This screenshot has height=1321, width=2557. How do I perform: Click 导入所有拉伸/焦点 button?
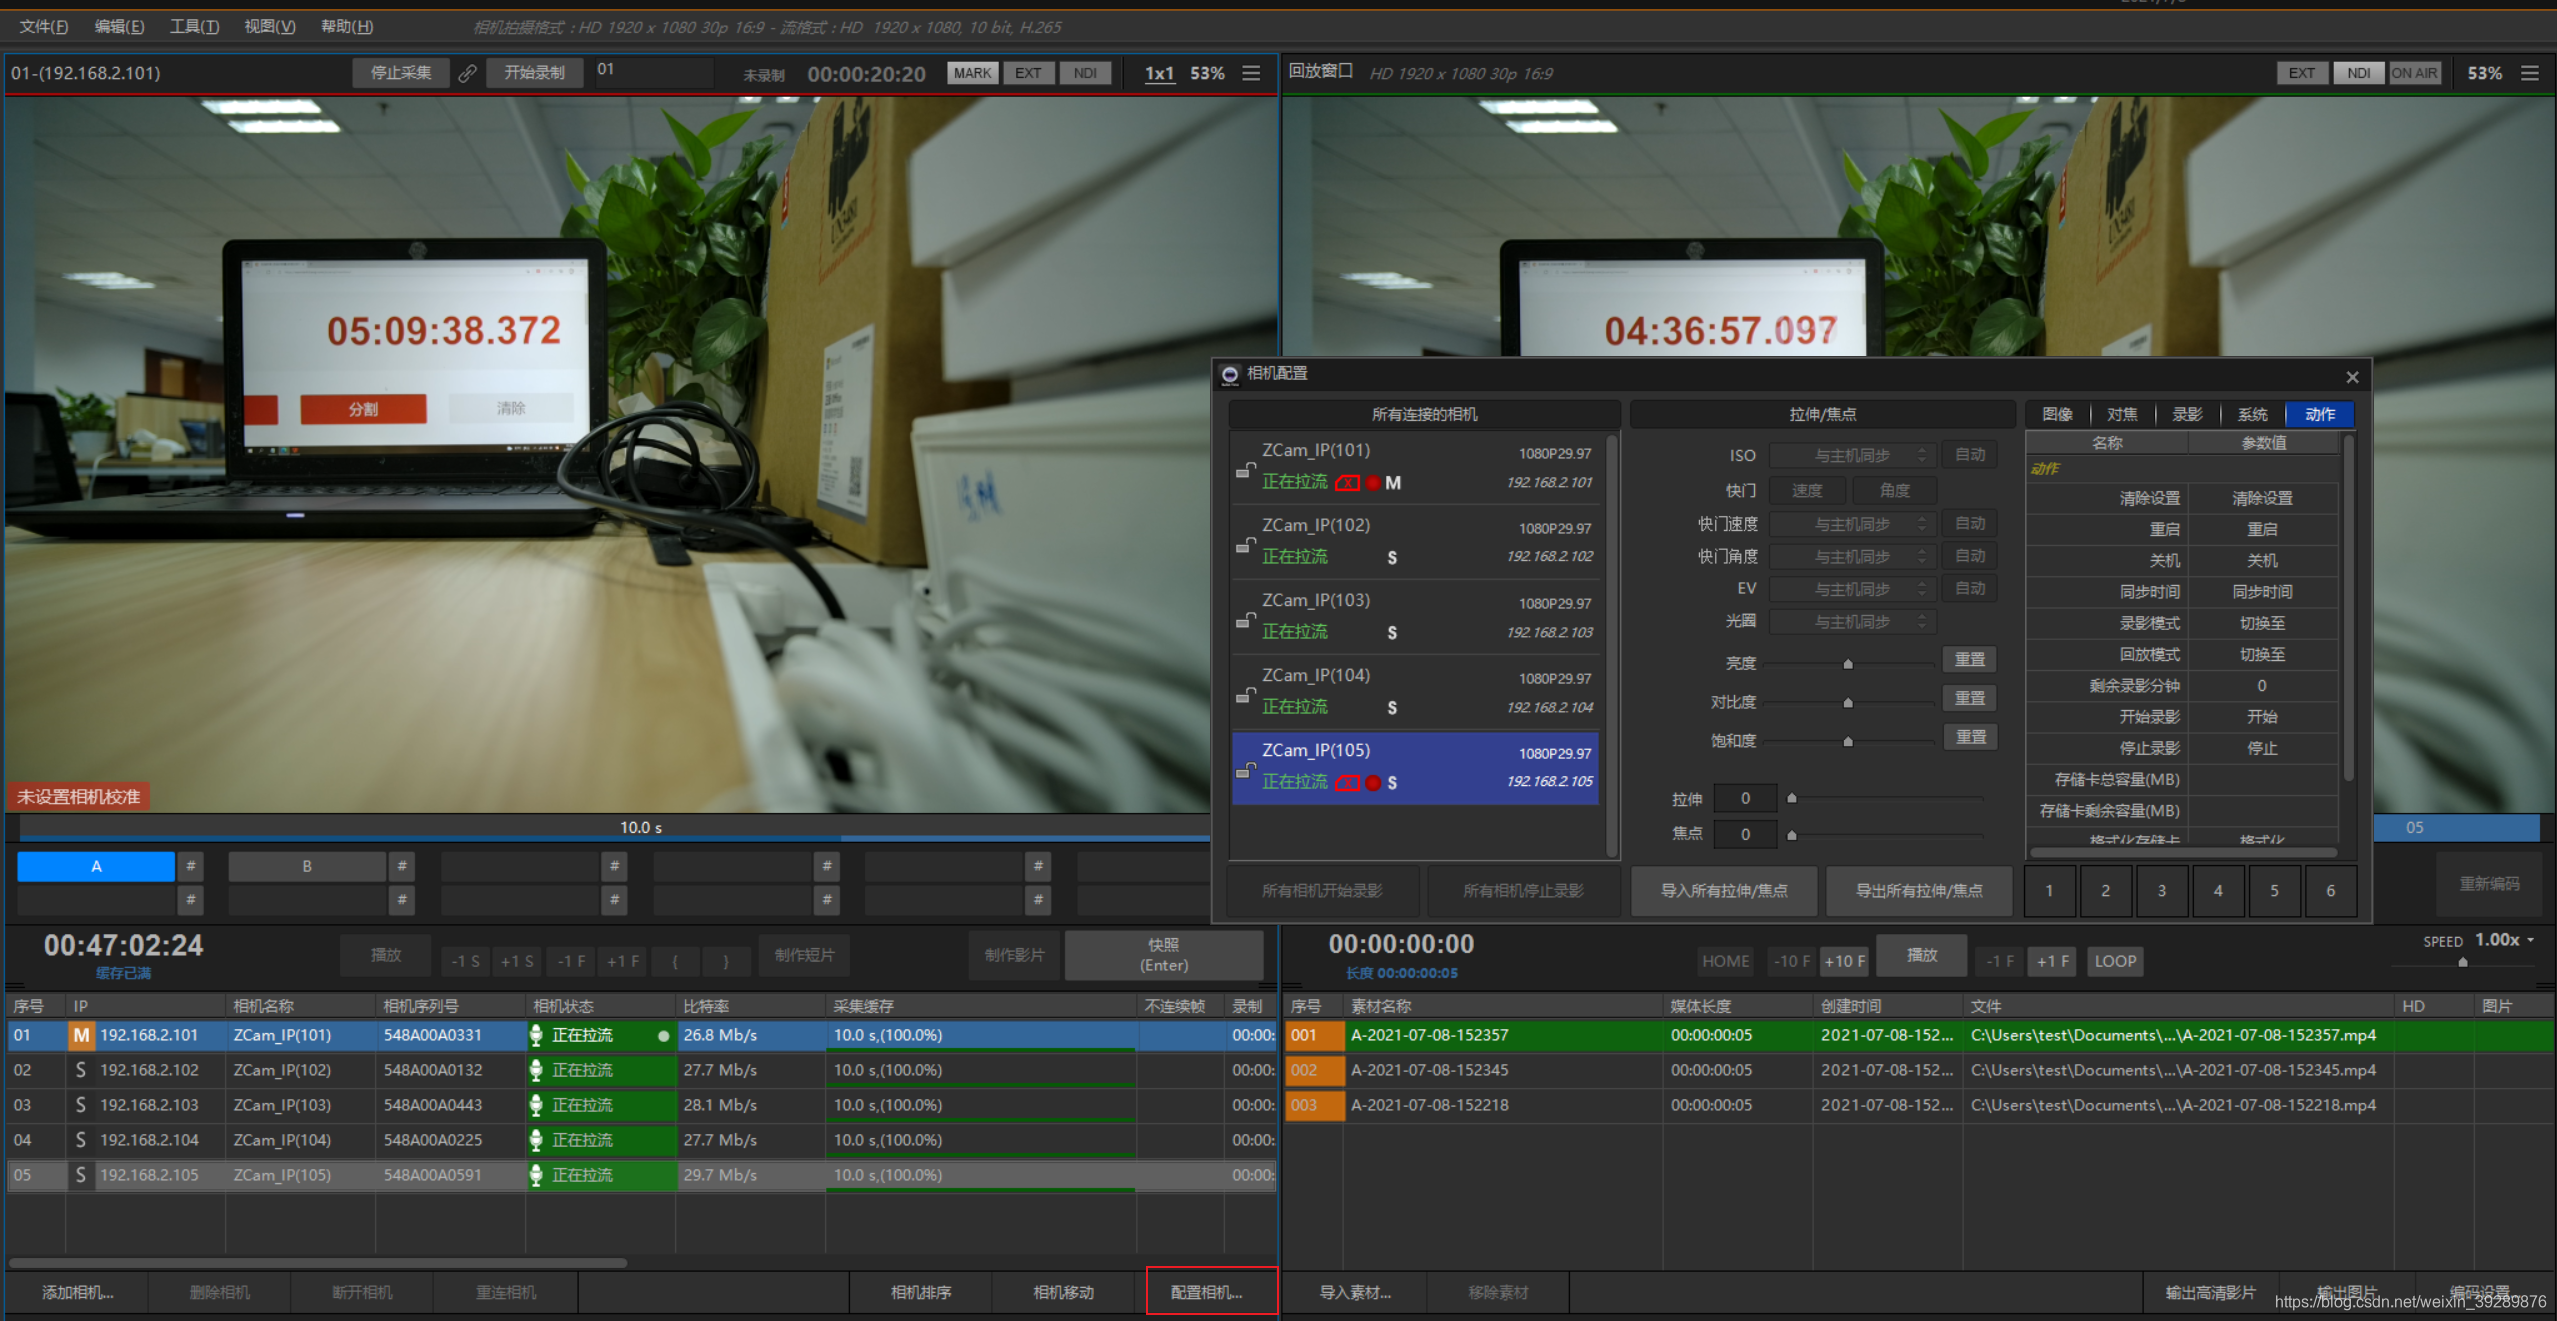tap(1723, 890)
